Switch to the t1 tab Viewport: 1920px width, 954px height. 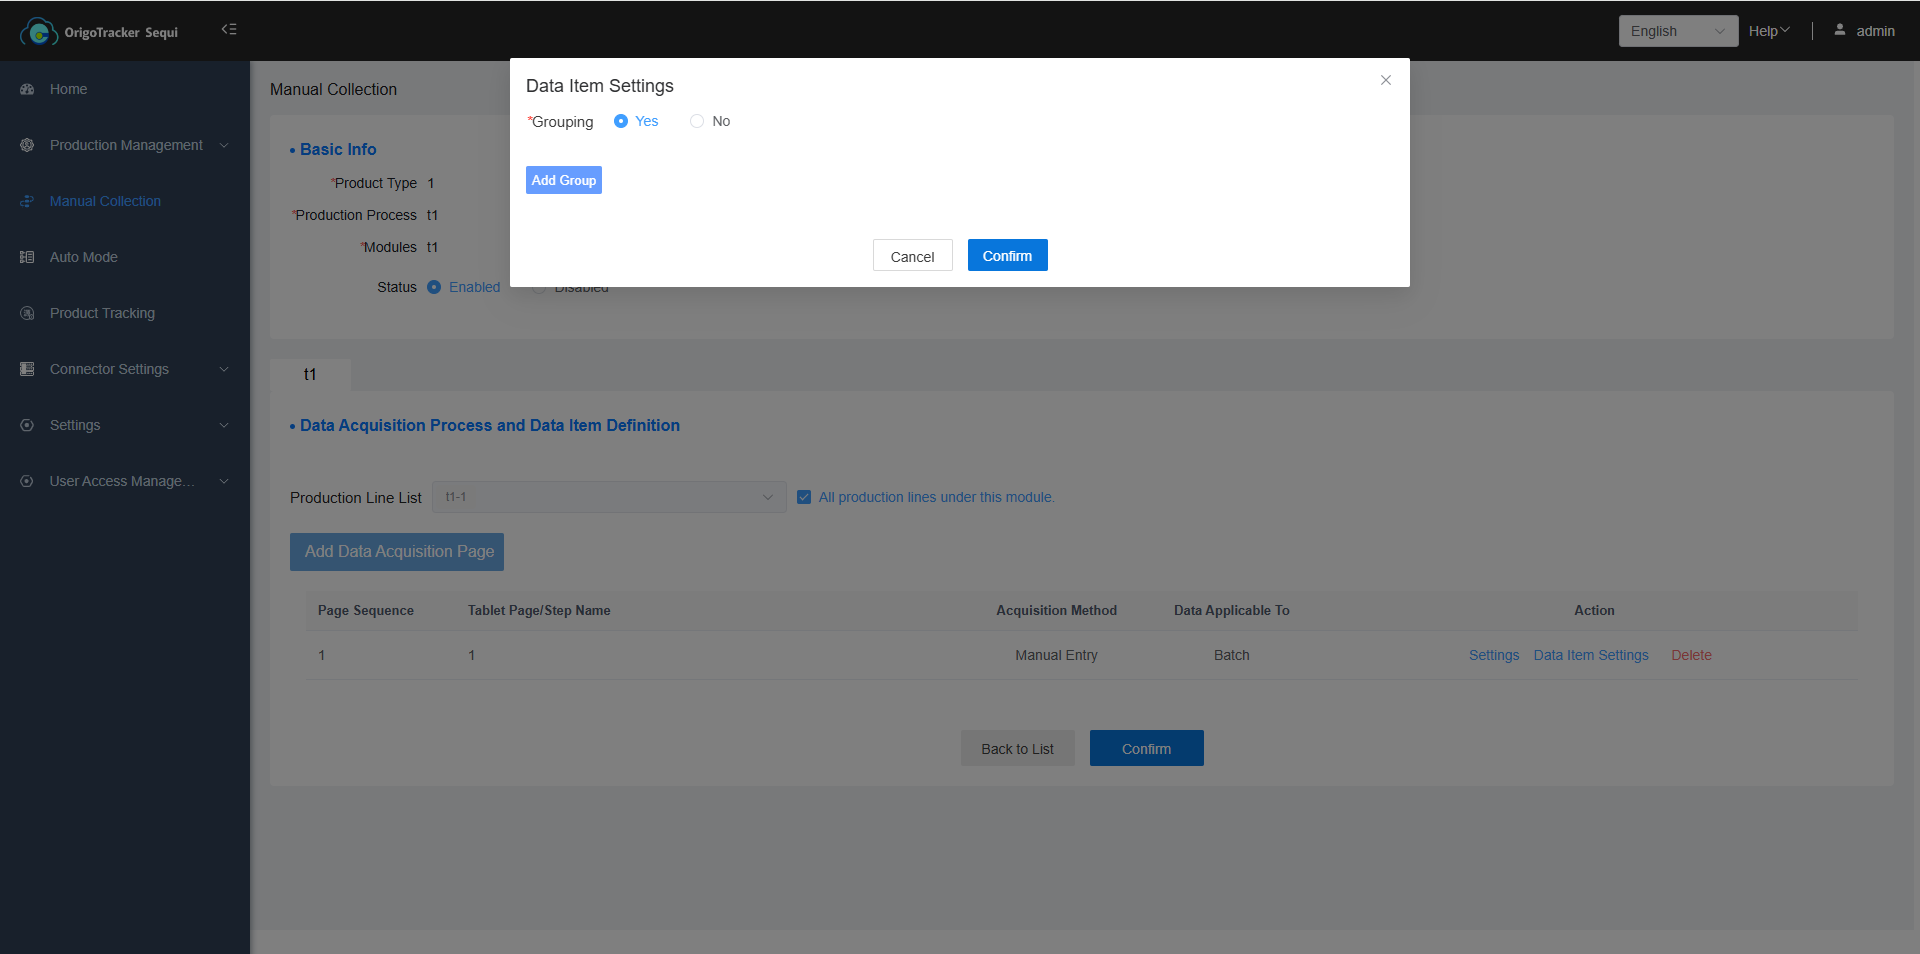[x=310, y=374]
